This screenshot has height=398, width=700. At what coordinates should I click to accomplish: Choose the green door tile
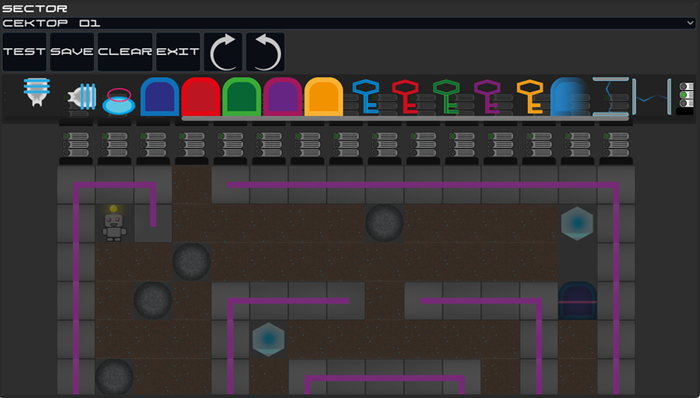click(242, 97)
